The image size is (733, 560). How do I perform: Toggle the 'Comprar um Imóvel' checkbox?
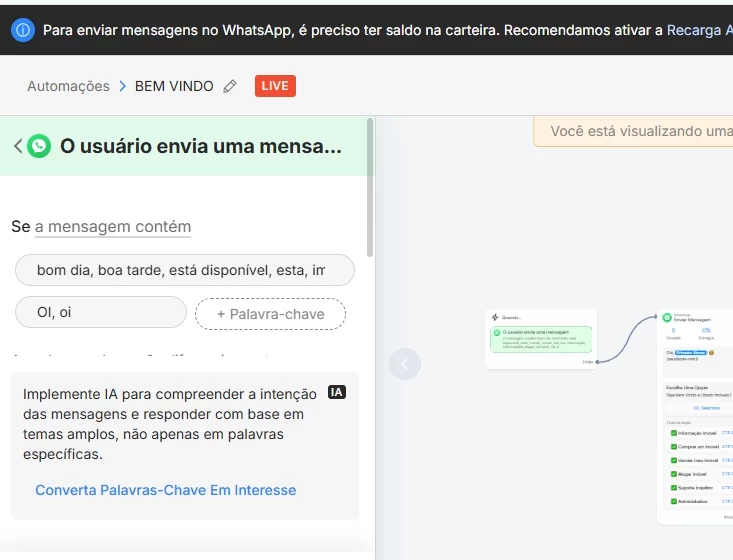pos(674,447)
